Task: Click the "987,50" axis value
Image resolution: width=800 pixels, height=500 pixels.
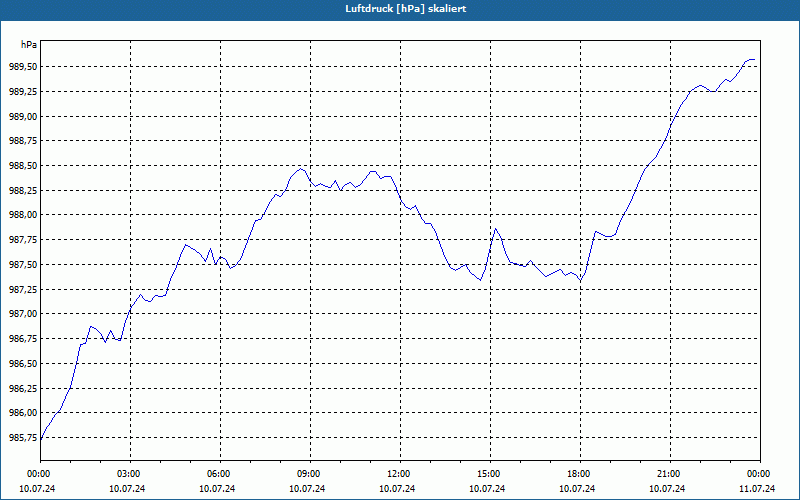Action: (23, 265)
